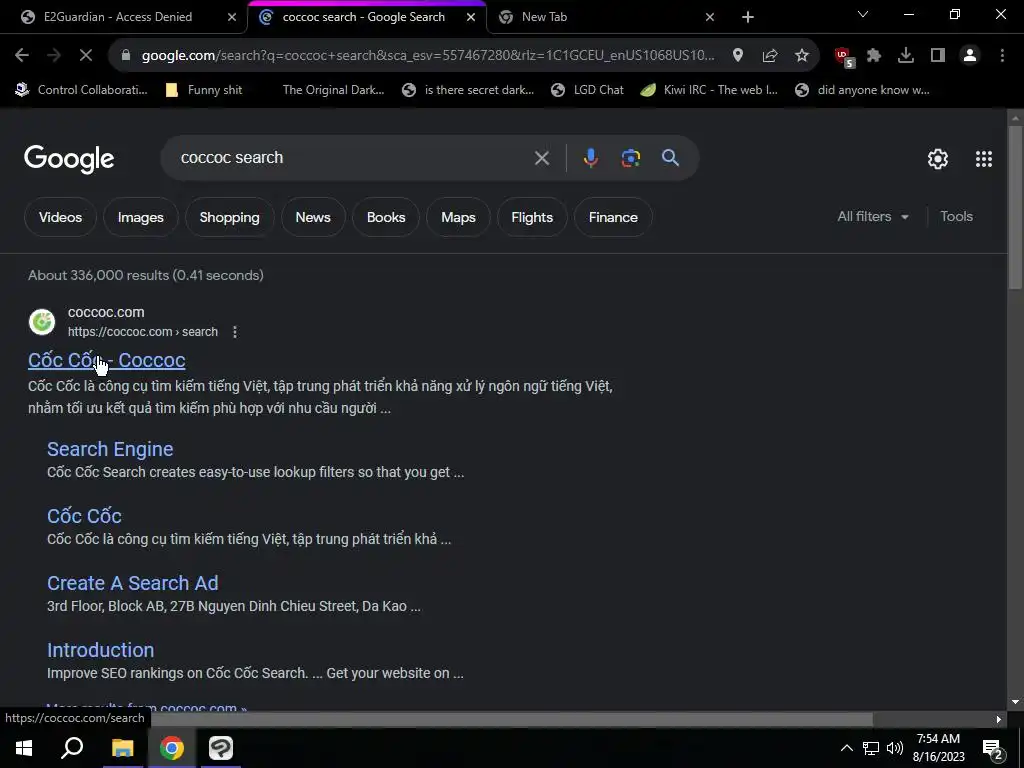Open the LGD Chat bookmark
The image size is (1024, 768).
tap(588, 90)
